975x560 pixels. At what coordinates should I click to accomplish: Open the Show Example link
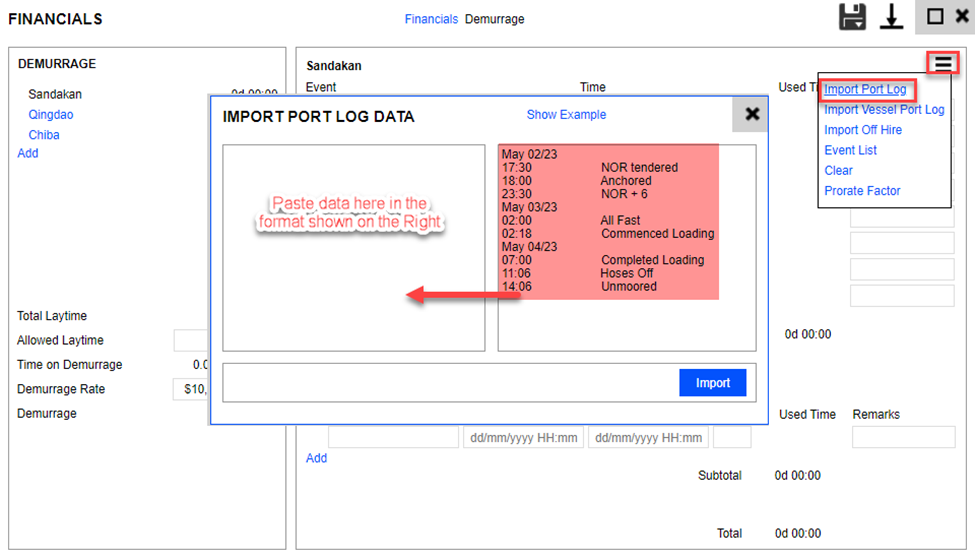pyautogui.click(x=566, y=115)
